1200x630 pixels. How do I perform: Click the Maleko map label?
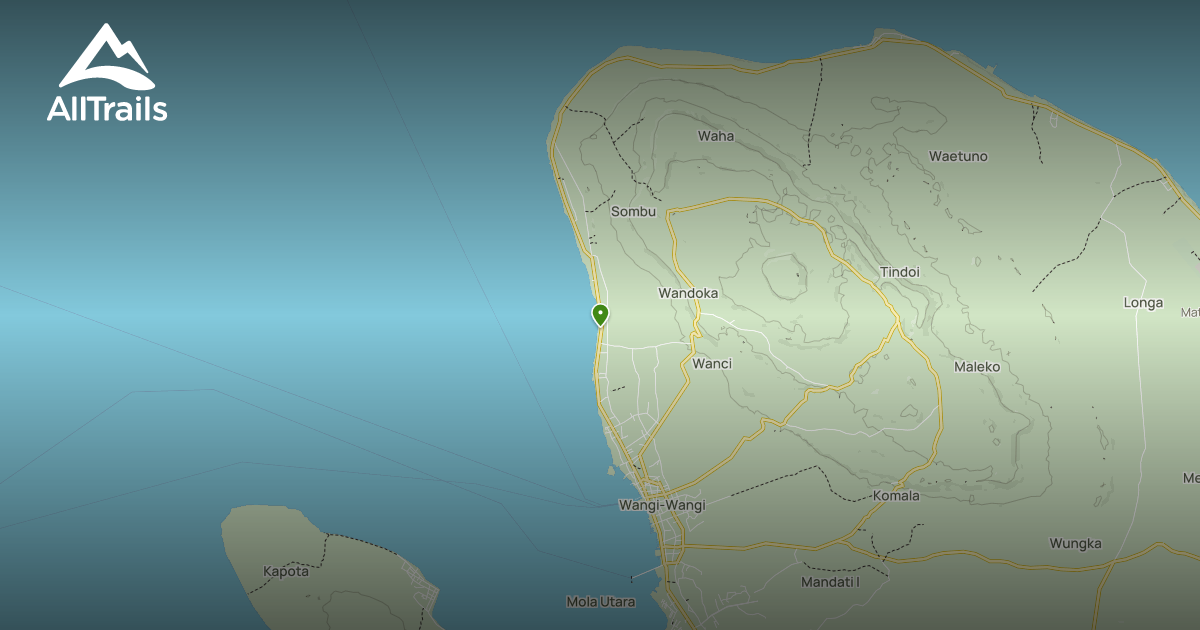click(x=976, y=367)
